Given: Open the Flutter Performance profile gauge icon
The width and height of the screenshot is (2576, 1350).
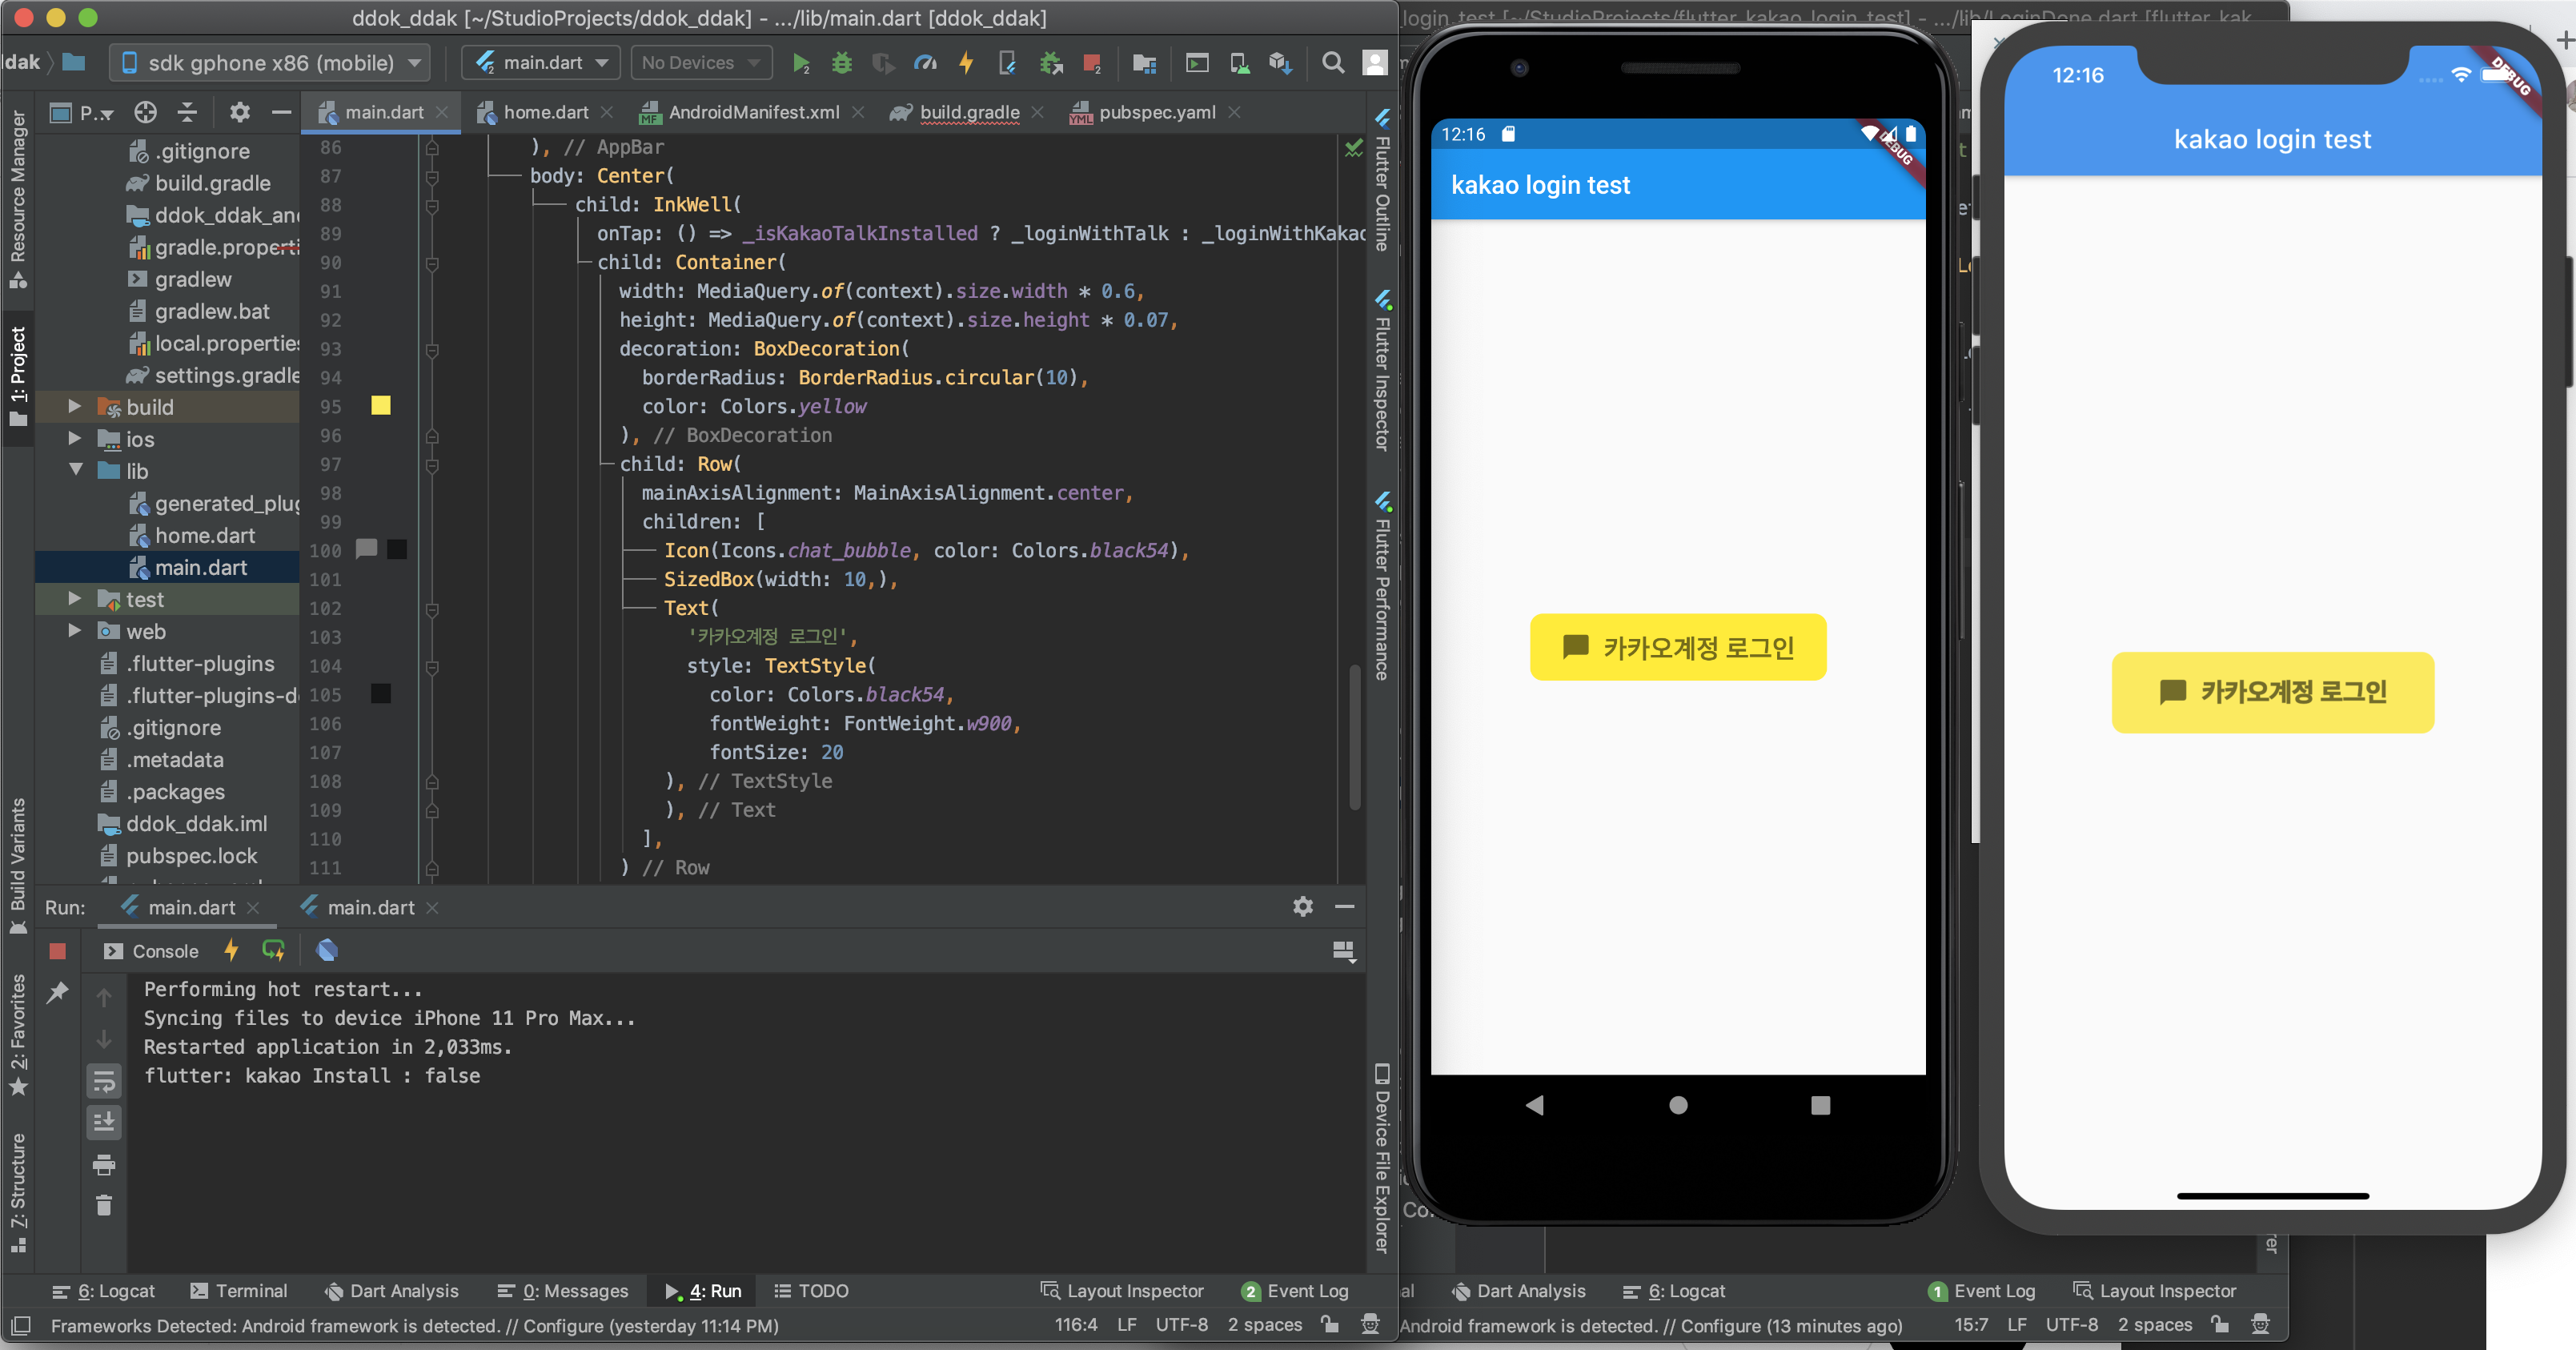Looking at the screenshot, I should point(925,63).
